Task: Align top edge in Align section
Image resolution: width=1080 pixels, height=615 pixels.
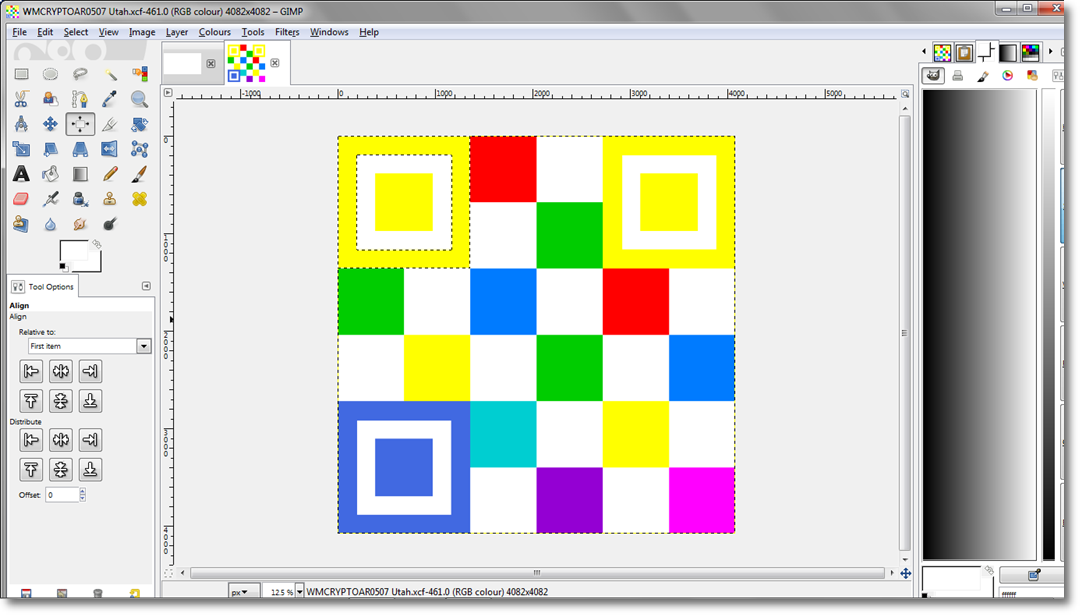Action: click(31, 401)
